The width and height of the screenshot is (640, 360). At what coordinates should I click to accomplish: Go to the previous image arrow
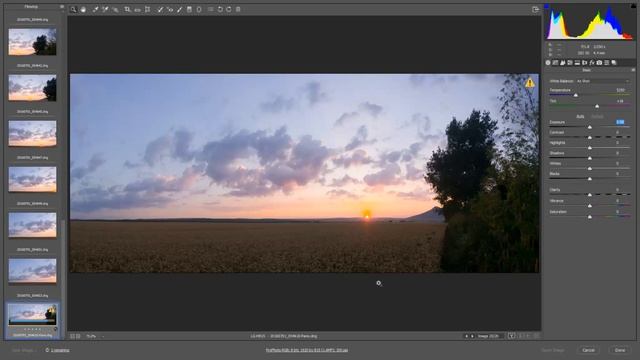click(467, 336)
